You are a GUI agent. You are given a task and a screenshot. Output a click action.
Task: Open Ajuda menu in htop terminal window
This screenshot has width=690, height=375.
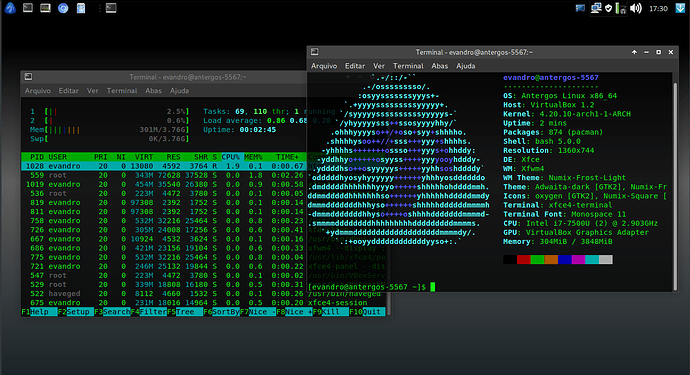pyautogui.click(x=179, y=91)
